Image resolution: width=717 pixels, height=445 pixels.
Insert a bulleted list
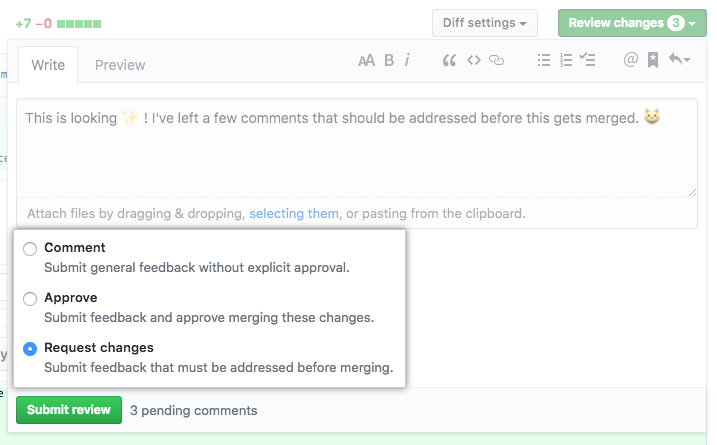tap(544, 61)
